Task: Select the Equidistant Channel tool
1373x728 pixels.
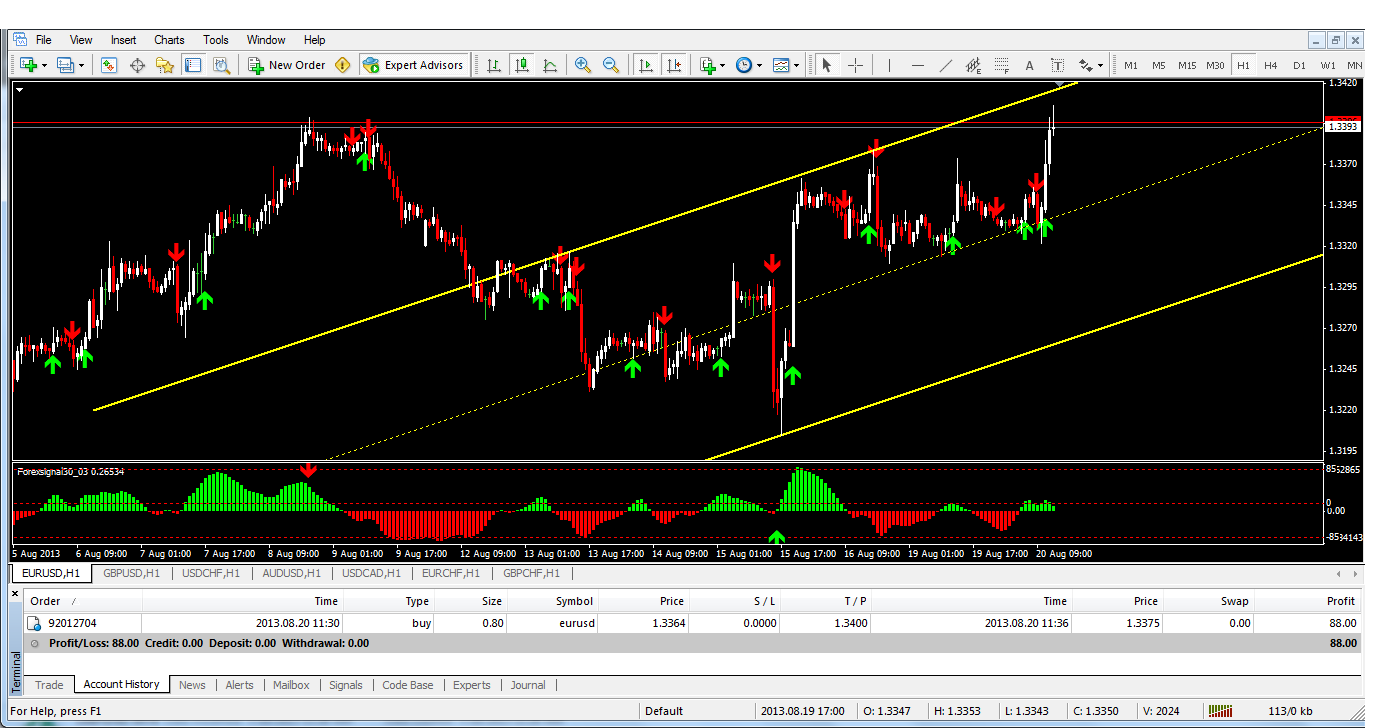Action: (x=974, y=65)
